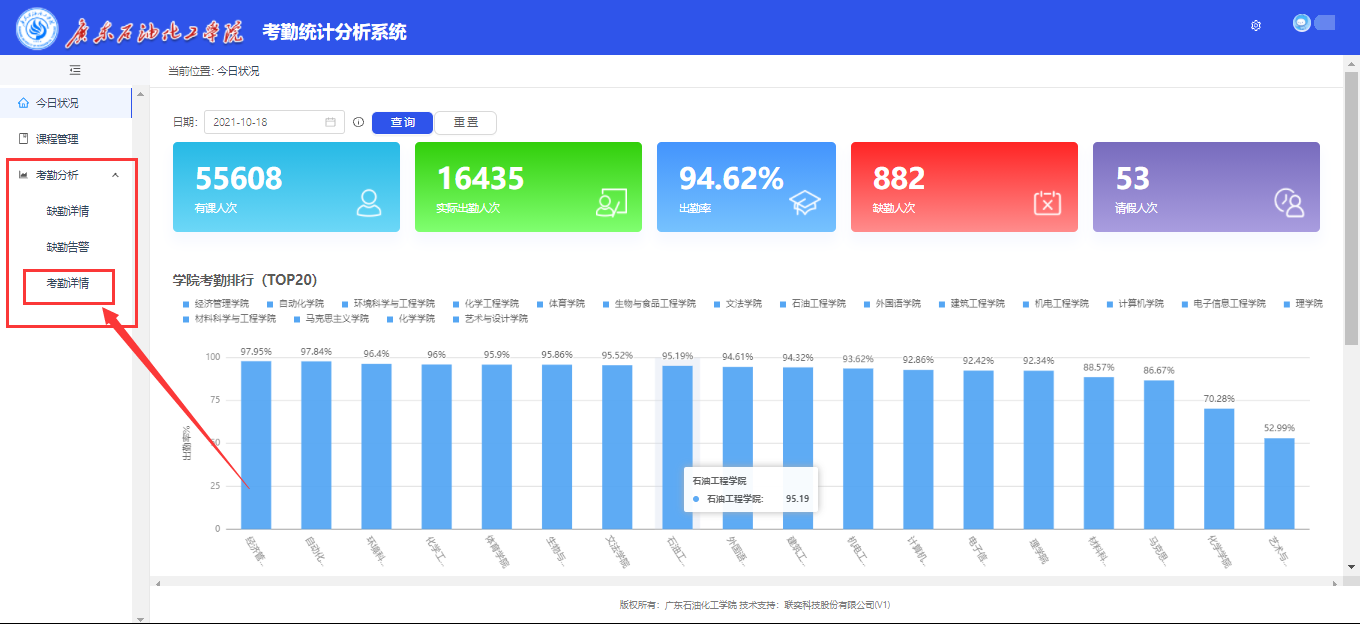Viewport: 1360px width, 624px height.
Task: Click the user avatar icon
Action: pos(1302,23)
